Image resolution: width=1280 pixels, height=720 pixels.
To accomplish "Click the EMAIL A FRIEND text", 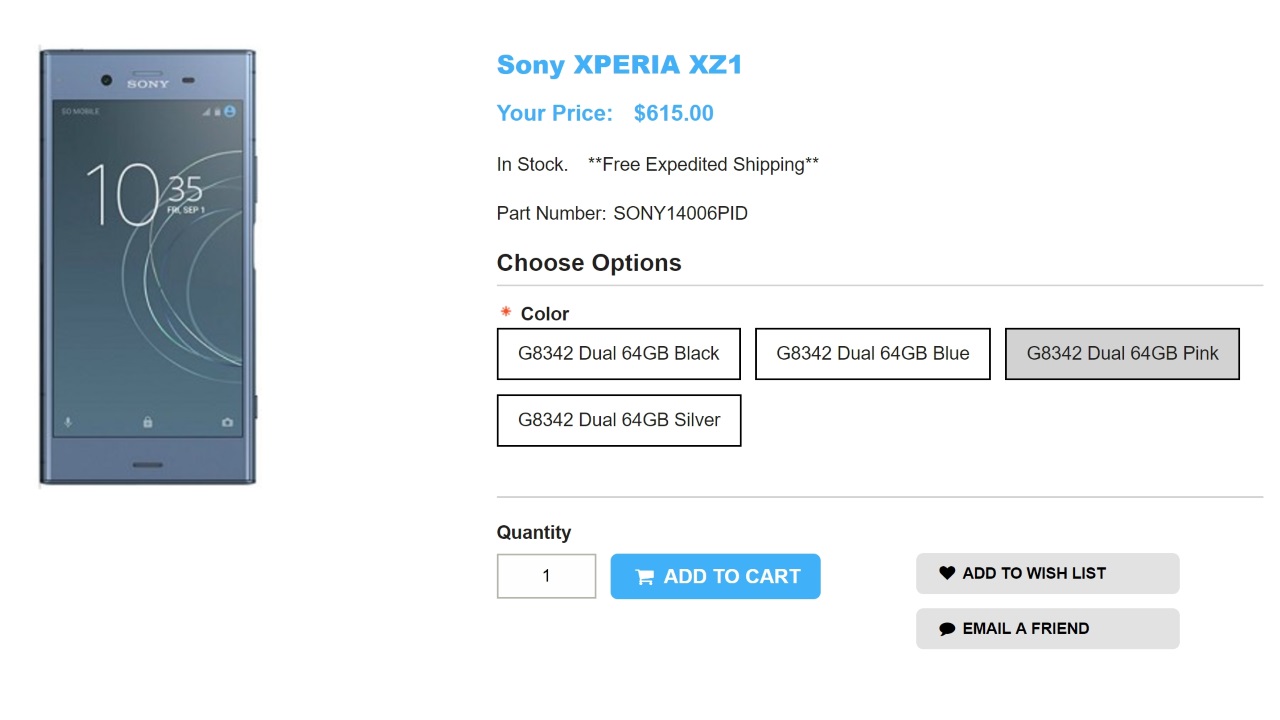I will tap(1026, 629).
